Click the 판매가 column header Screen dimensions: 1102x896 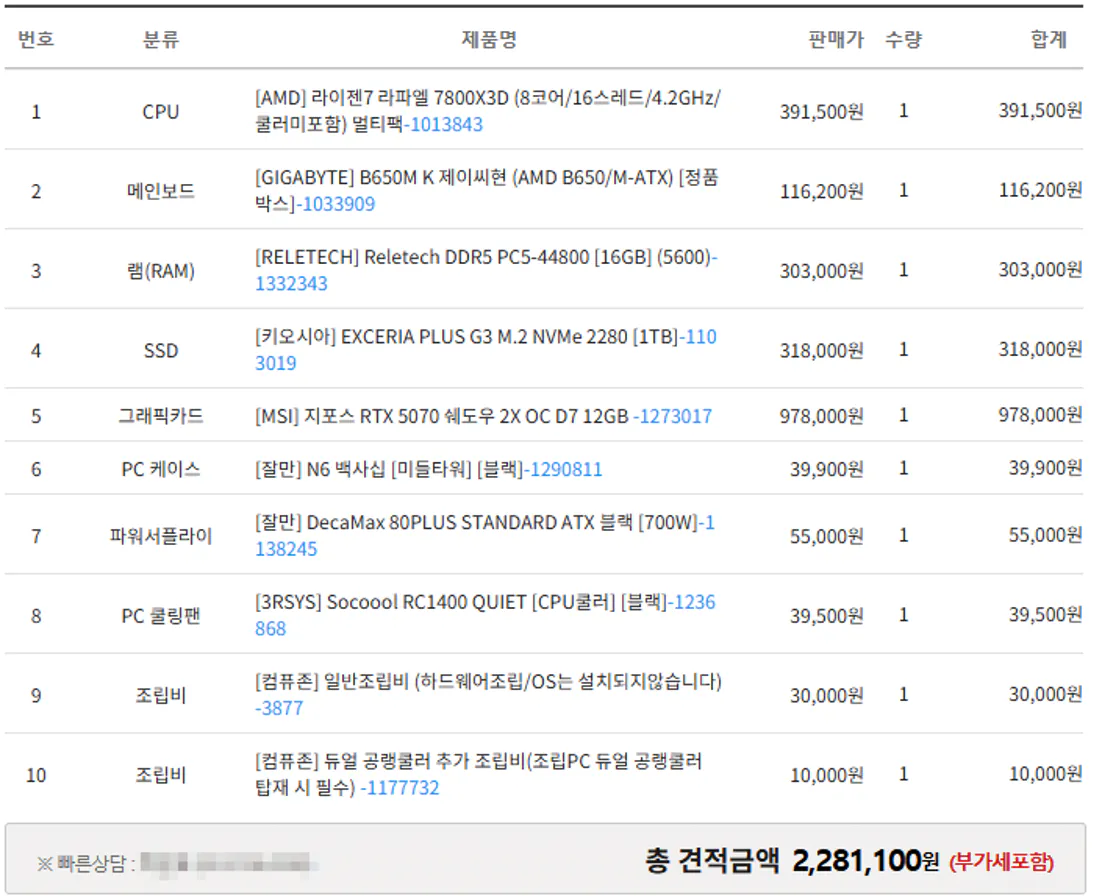(x=835, y=40)
